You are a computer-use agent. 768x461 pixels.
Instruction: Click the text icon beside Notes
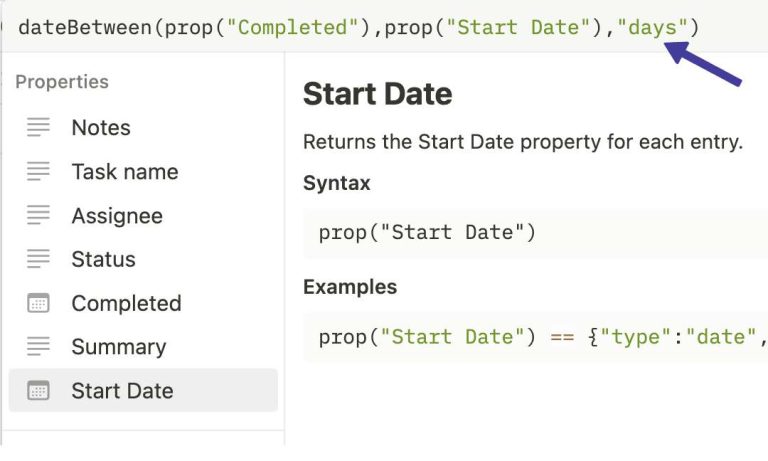[x=39, y=127]
